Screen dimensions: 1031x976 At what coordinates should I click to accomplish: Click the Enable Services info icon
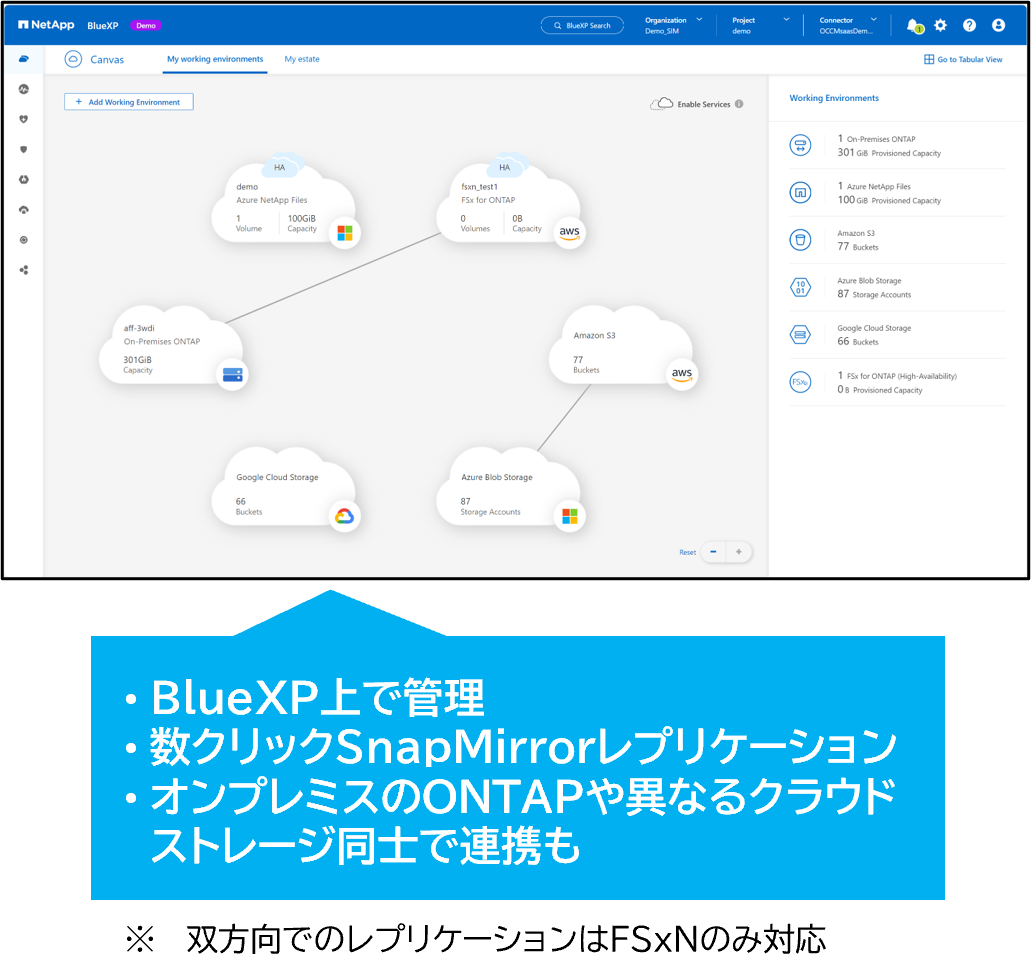tap(739, 104)
